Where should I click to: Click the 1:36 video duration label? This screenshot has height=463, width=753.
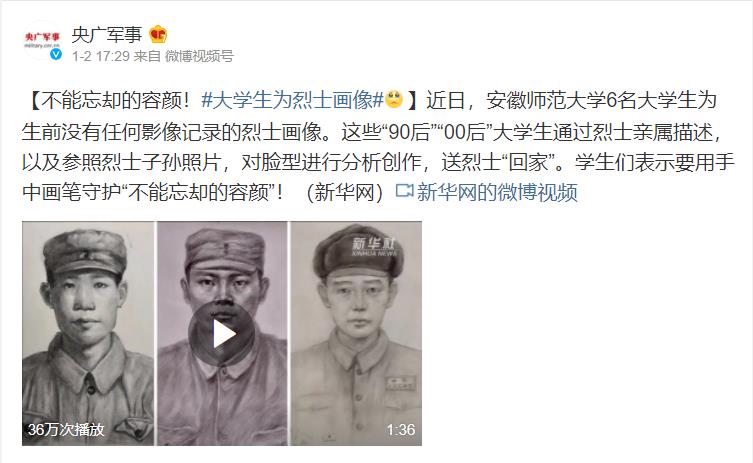click(x=401, y=429)
